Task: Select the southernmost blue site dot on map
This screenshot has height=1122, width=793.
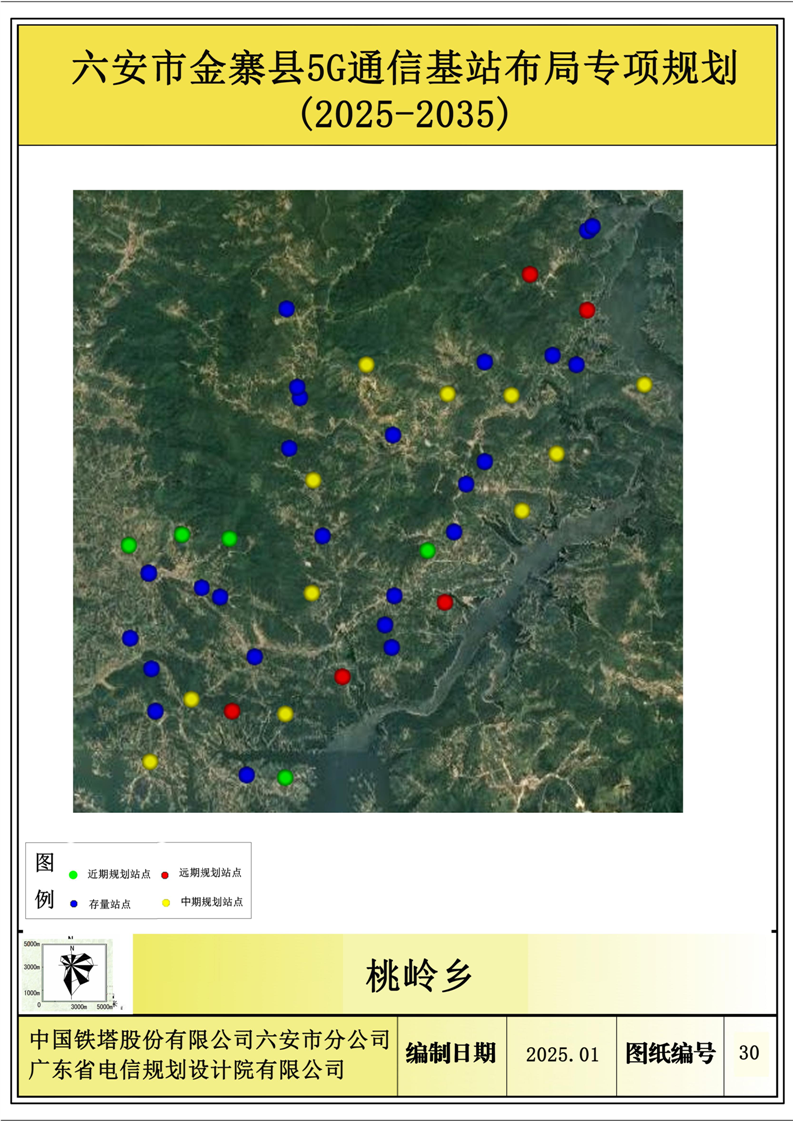Action: click(246, 775)
